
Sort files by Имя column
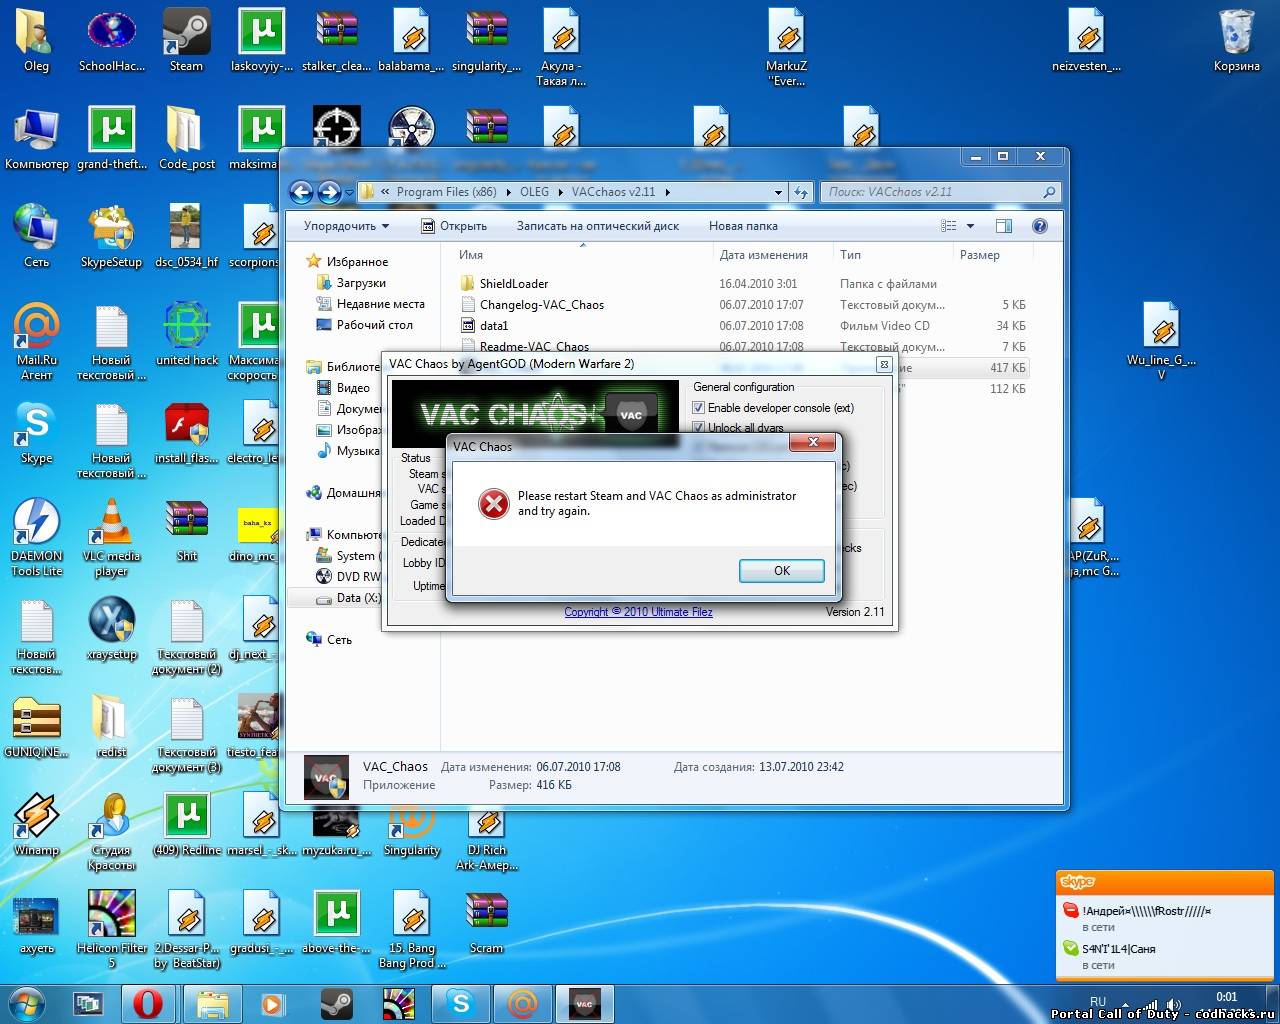[471, 255]
